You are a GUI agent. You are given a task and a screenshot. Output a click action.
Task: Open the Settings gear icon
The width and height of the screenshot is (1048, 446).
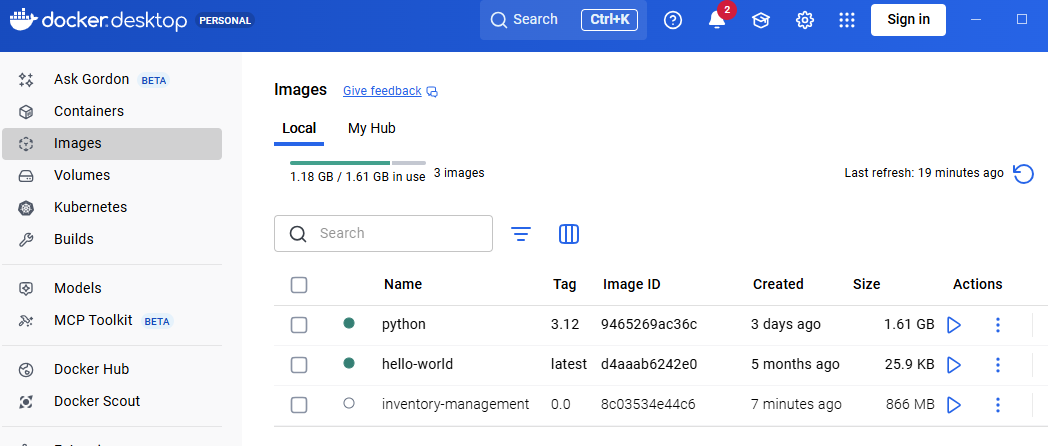(x=805, y=20)
